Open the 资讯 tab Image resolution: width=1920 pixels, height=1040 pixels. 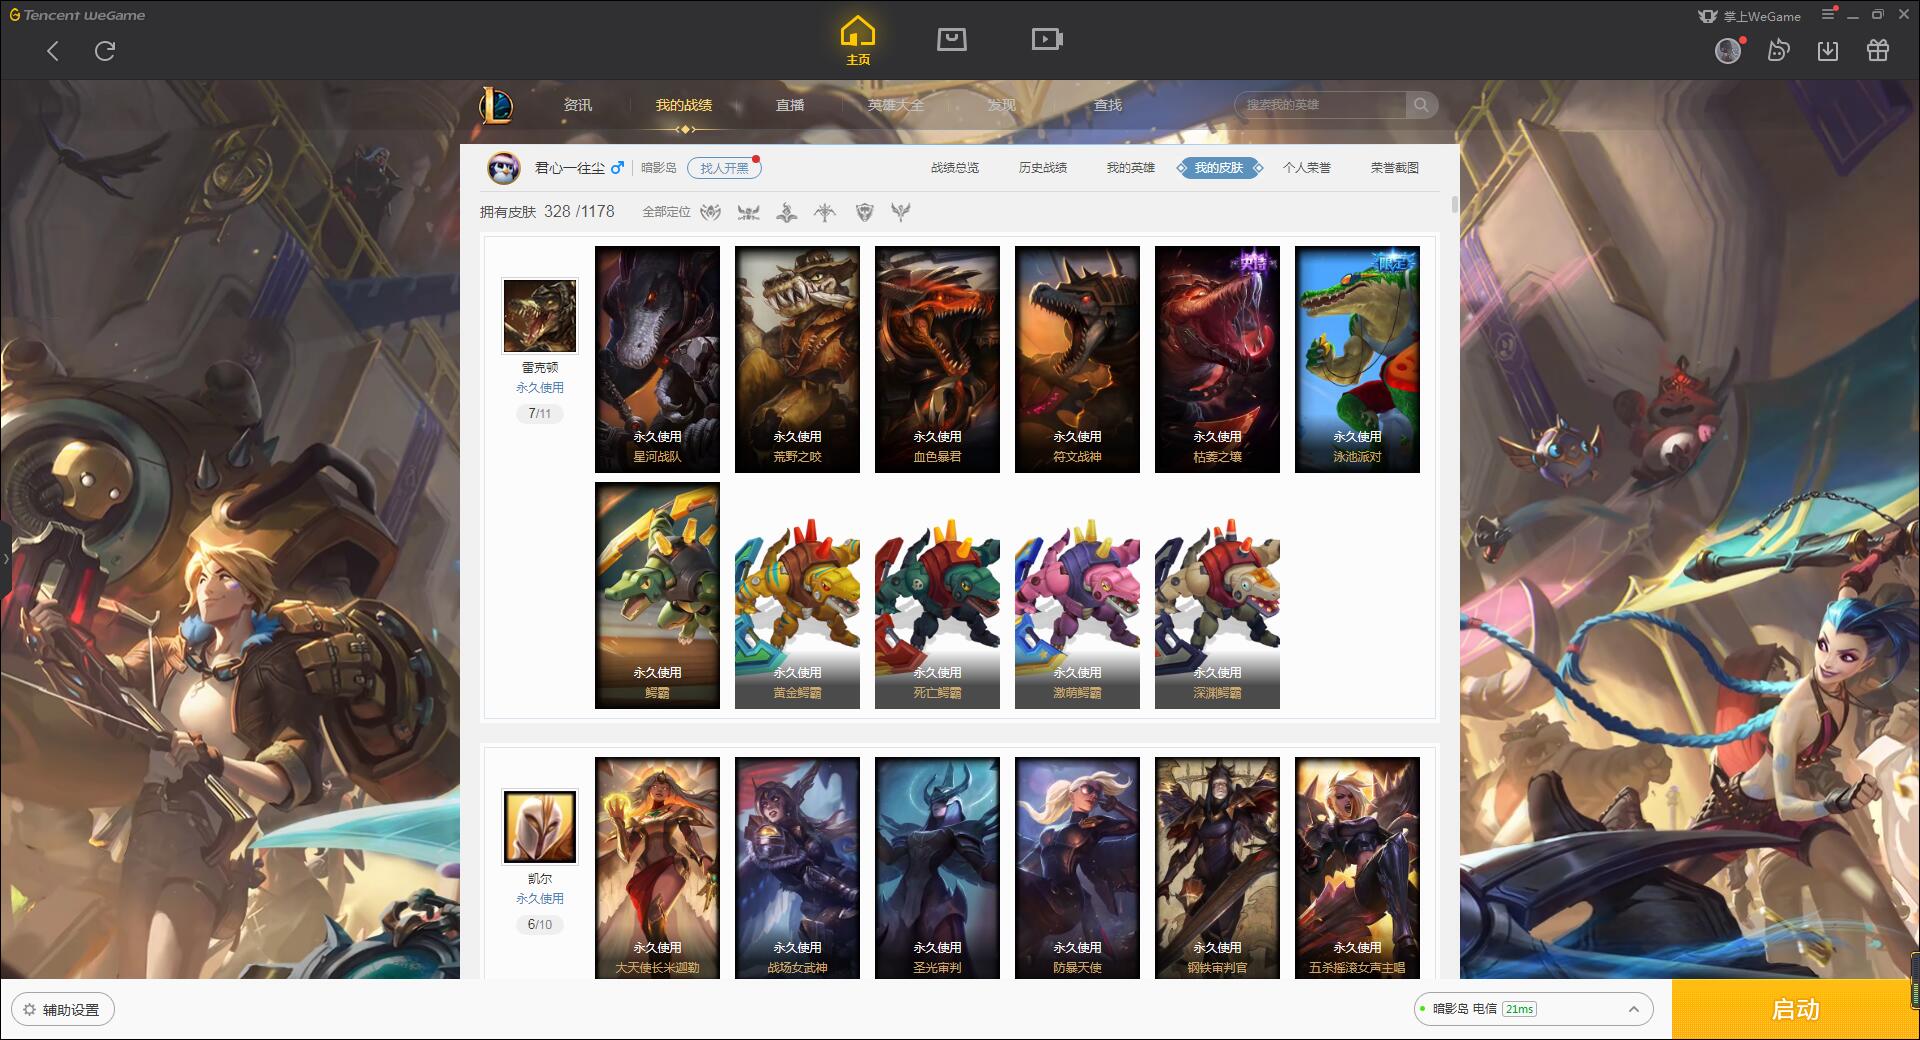coord(577,105)
